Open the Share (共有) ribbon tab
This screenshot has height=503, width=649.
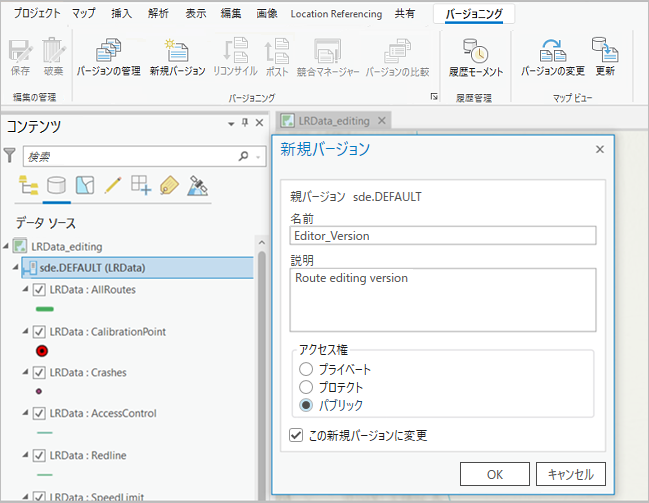[x=404, y=13]
